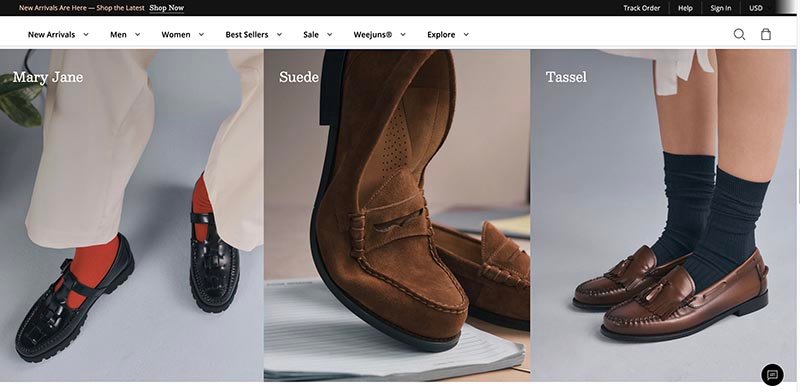This screenshot has width=800, height=392.
Task: Expand the Explore menu chevron
Action: coord(466,35)
